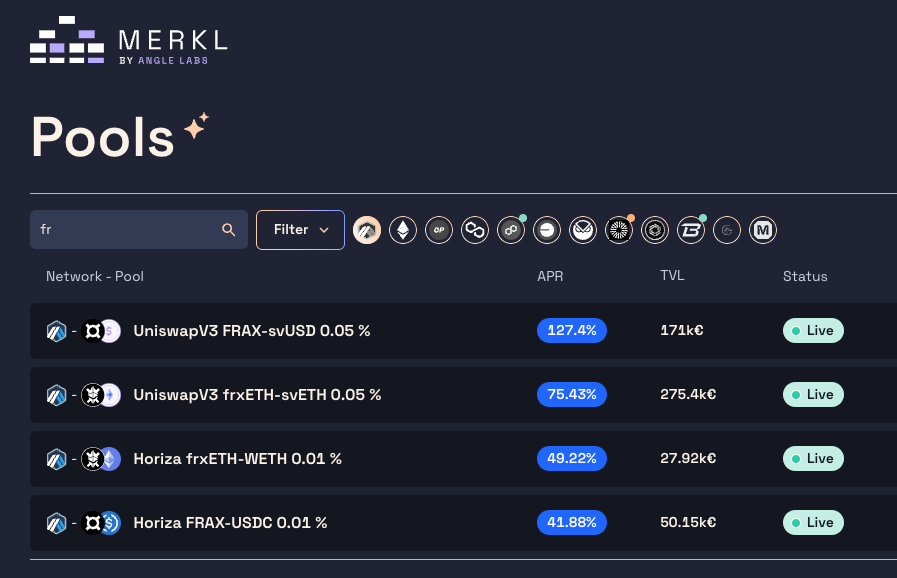The width and height of the screenshot is (897, 578).
Task: Click the 27.92k€ TVL value
Action: pyautogui.click(x=688, y=458)
